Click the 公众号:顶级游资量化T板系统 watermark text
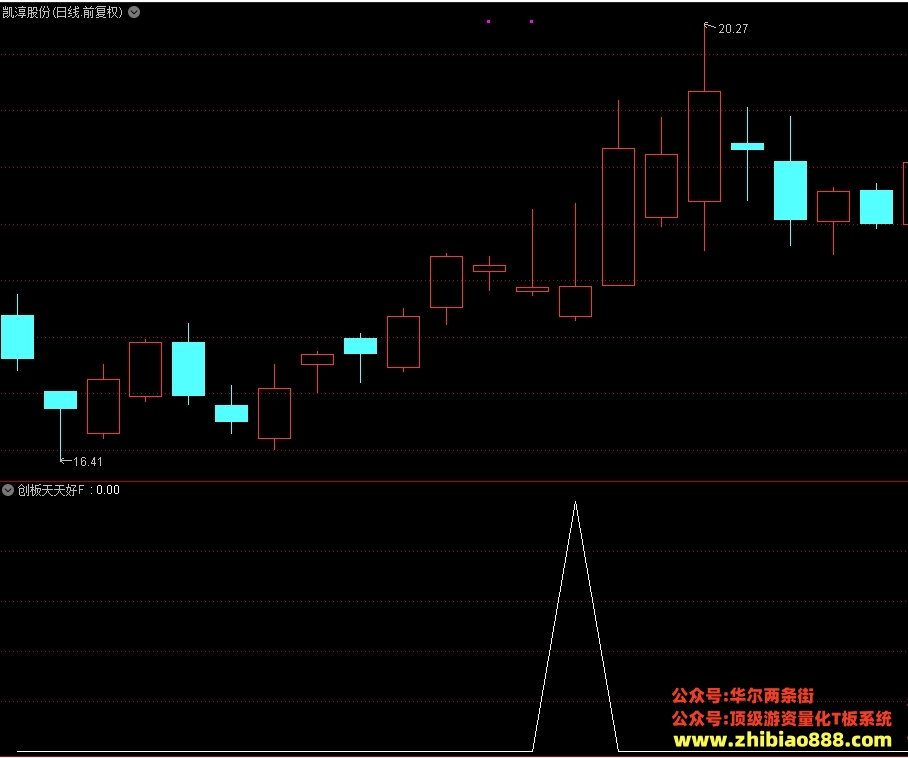Image resolution: width=908 pixels, height=758 pixels. click(x=782, y=719)
